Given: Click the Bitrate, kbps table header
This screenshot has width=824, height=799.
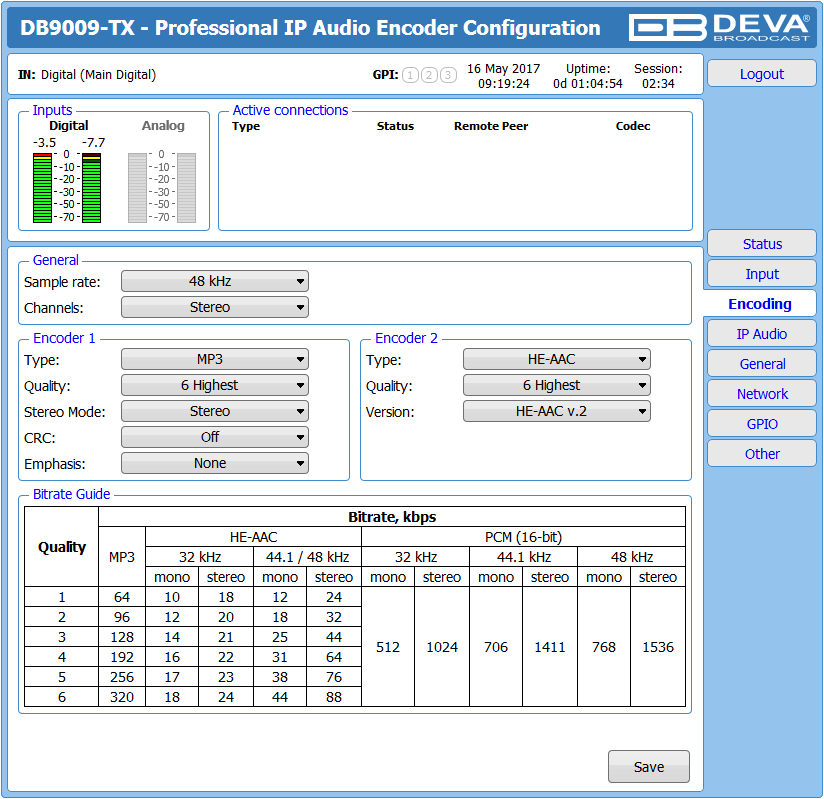Looking at the screenshot, I should 392,517.
